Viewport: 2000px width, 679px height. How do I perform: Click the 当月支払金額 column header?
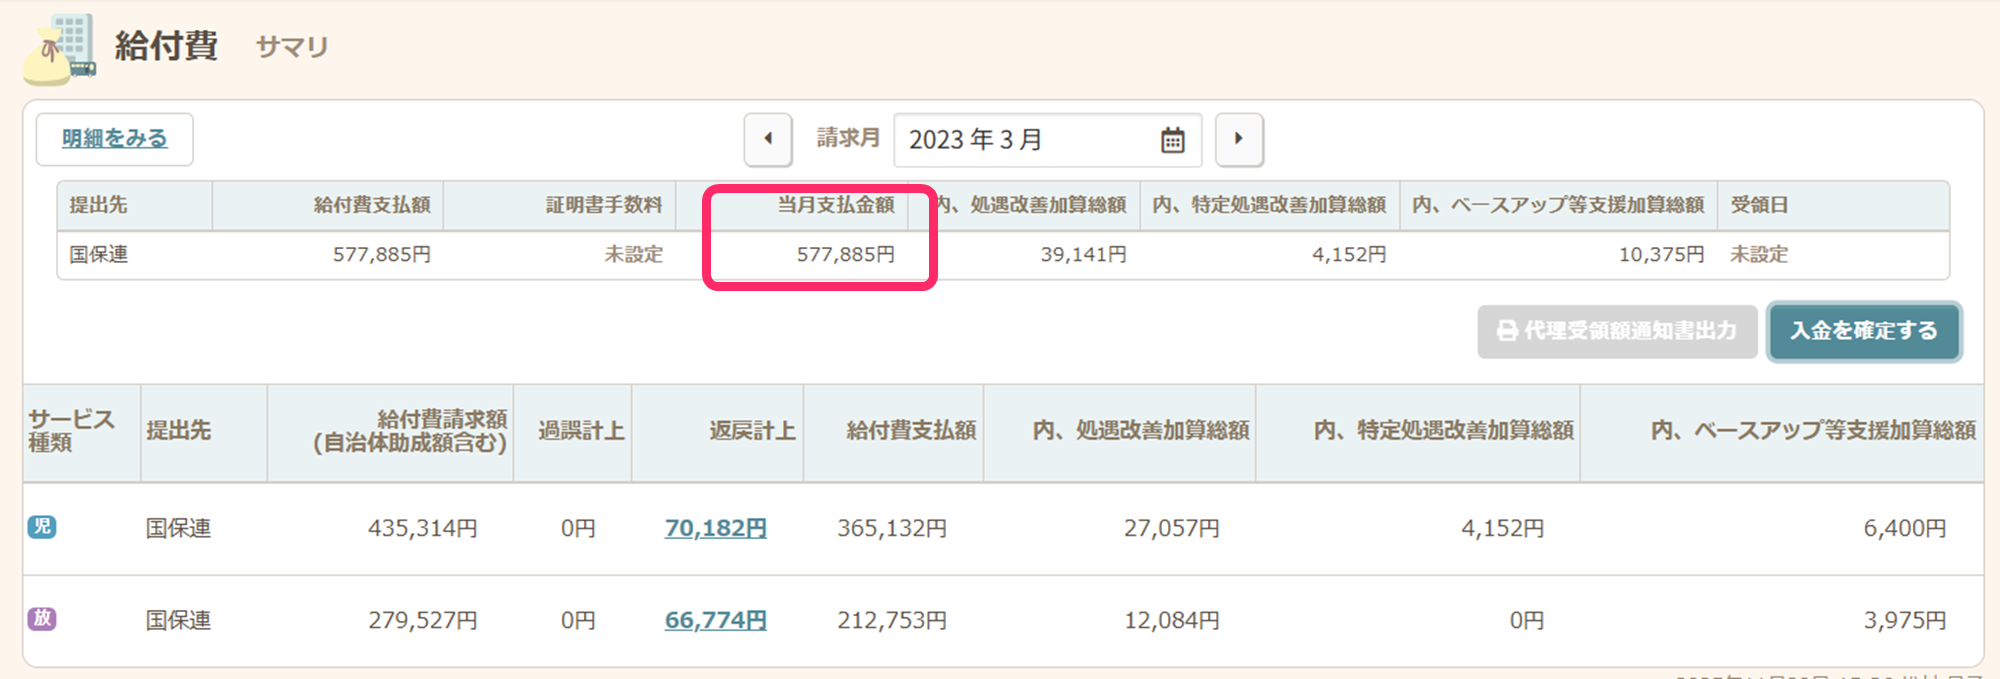[836, 205]
